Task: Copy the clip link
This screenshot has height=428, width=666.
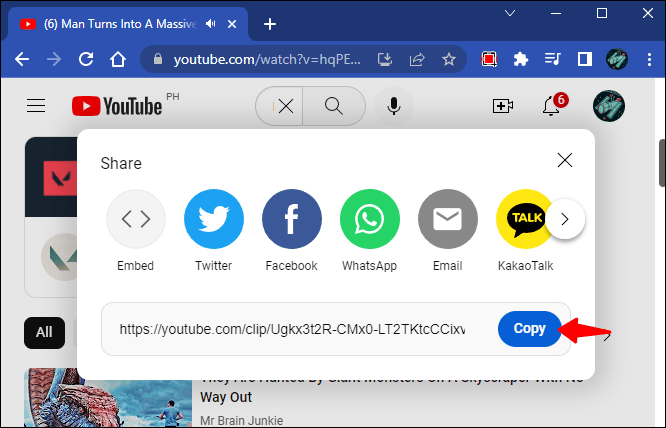Action: 529,329
